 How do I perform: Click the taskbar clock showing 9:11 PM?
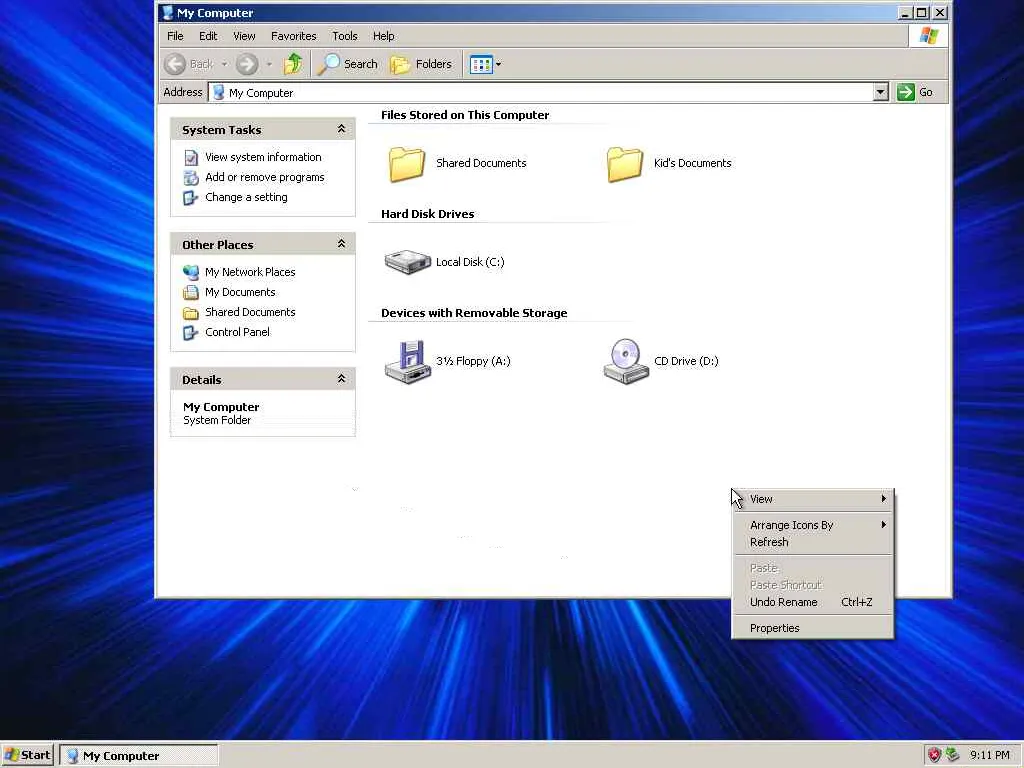coord(989,756)
